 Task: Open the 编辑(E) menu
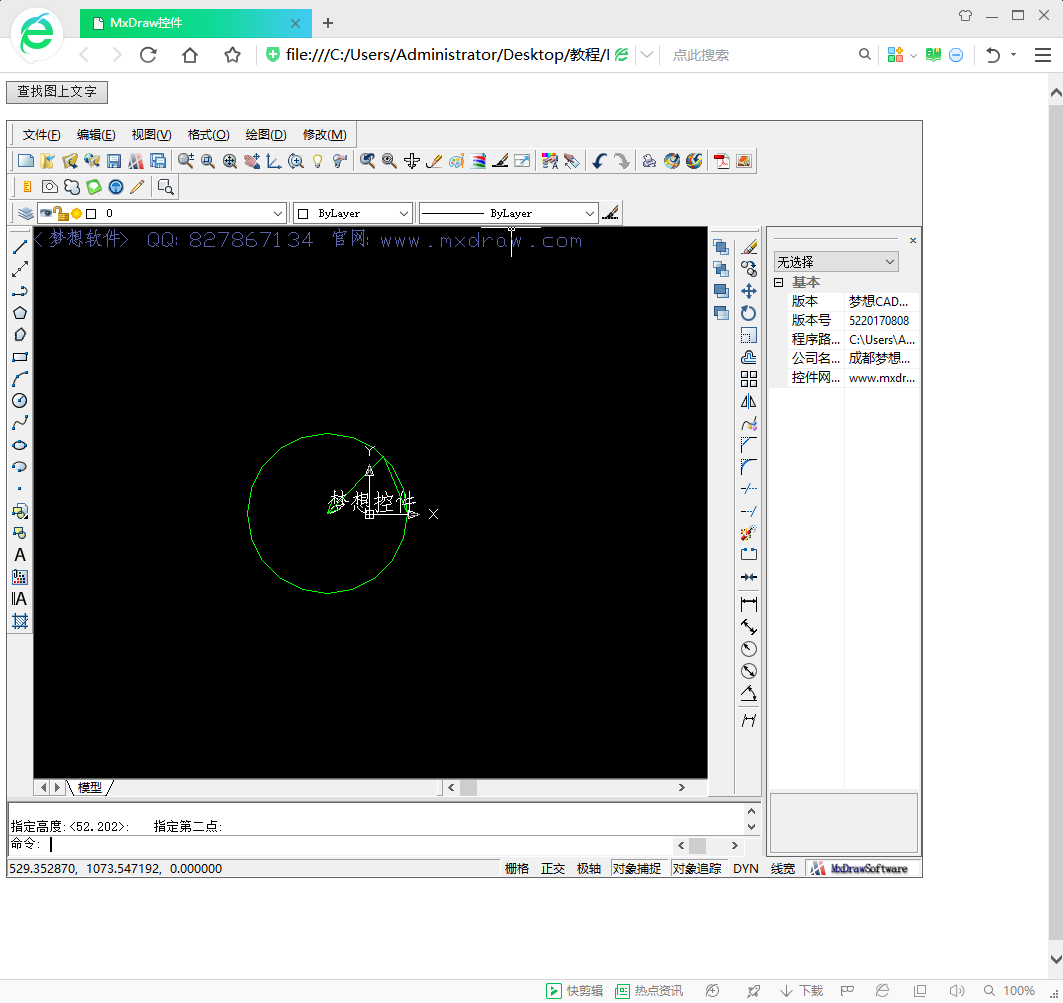pos(96,135)
